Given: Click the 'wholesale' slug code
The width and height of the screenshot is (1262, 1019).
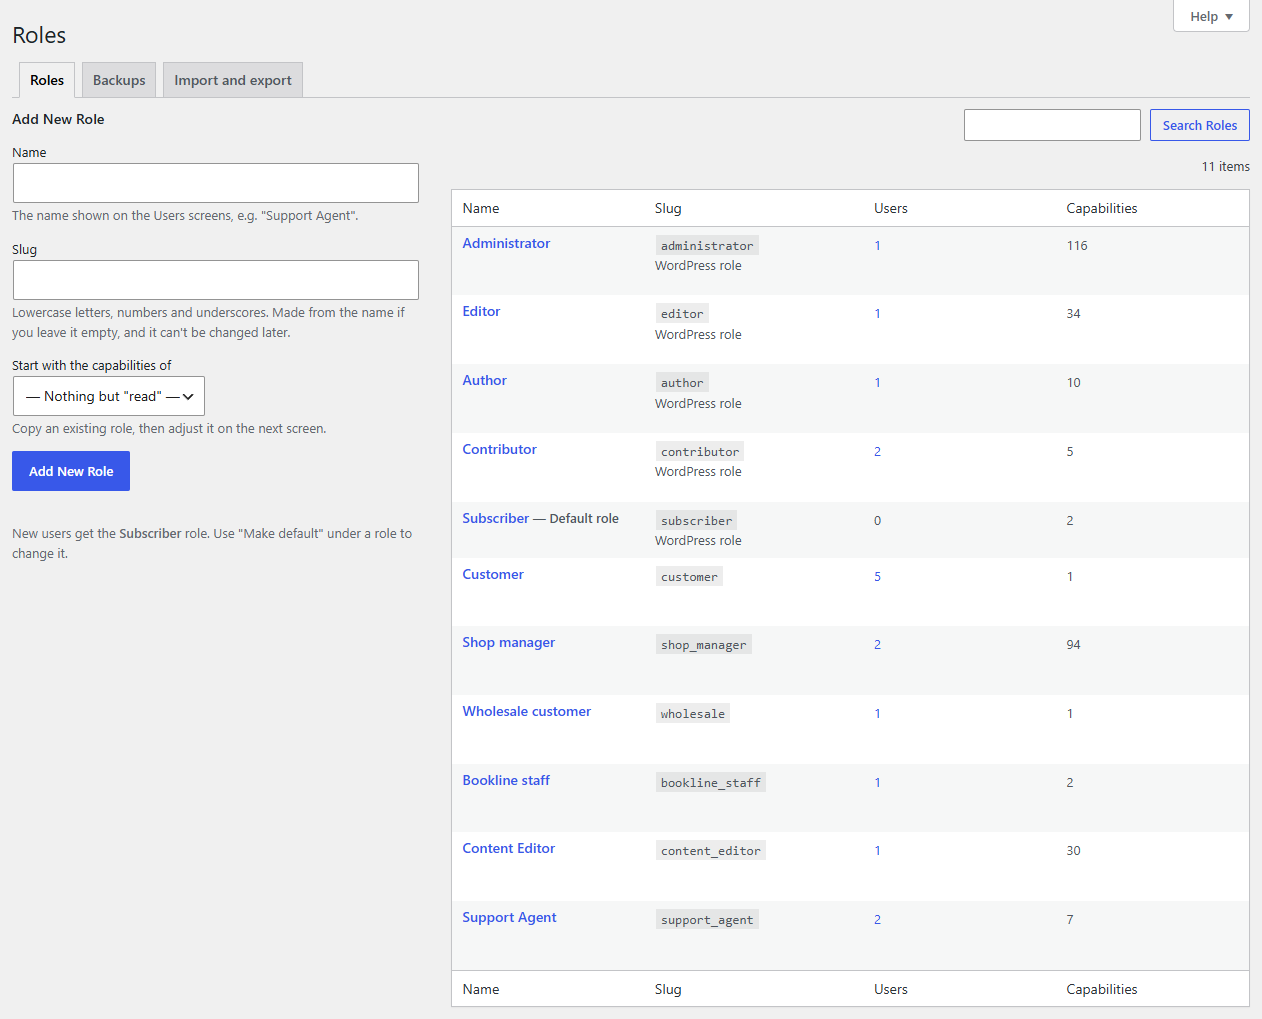Looking at the screenshot, I should coord(692,713).
